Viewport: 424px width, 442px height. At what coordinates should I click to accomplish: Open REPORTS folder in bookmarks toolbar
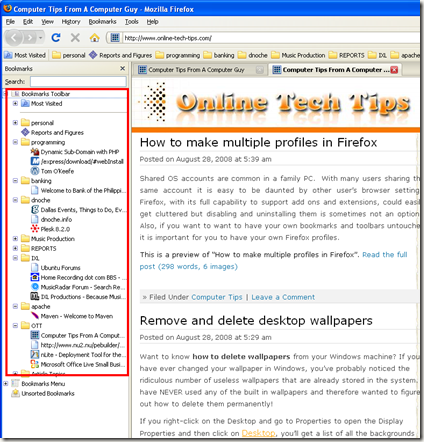(x=347, y=55)
